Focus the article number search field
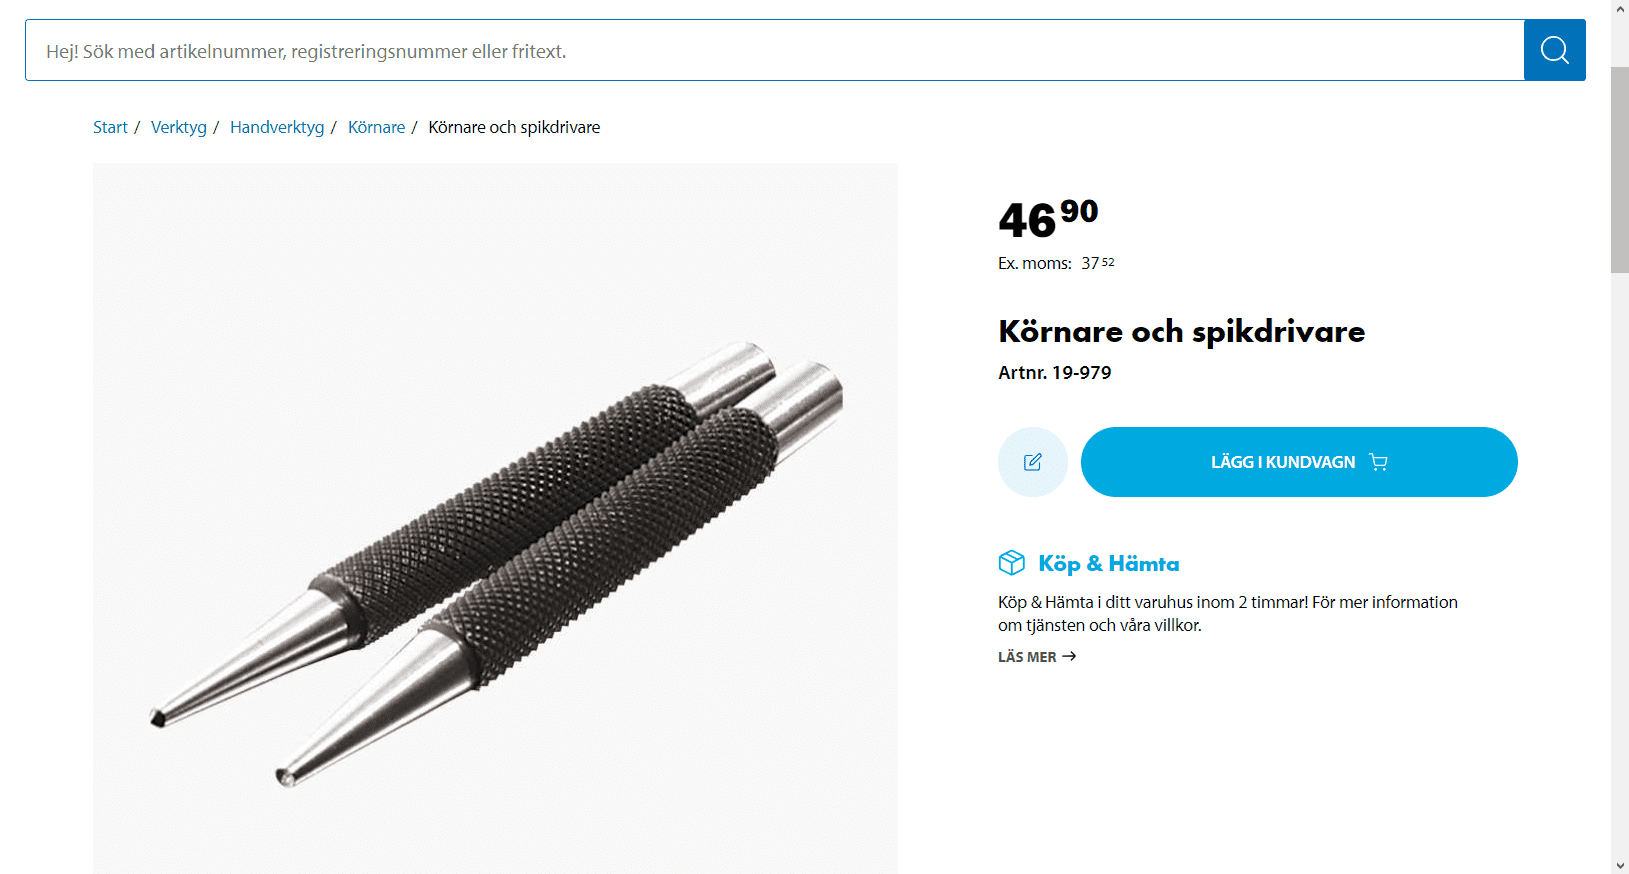Image resolution: width=1629 pixels, height=874 pixels. click(x=775, y=50)
